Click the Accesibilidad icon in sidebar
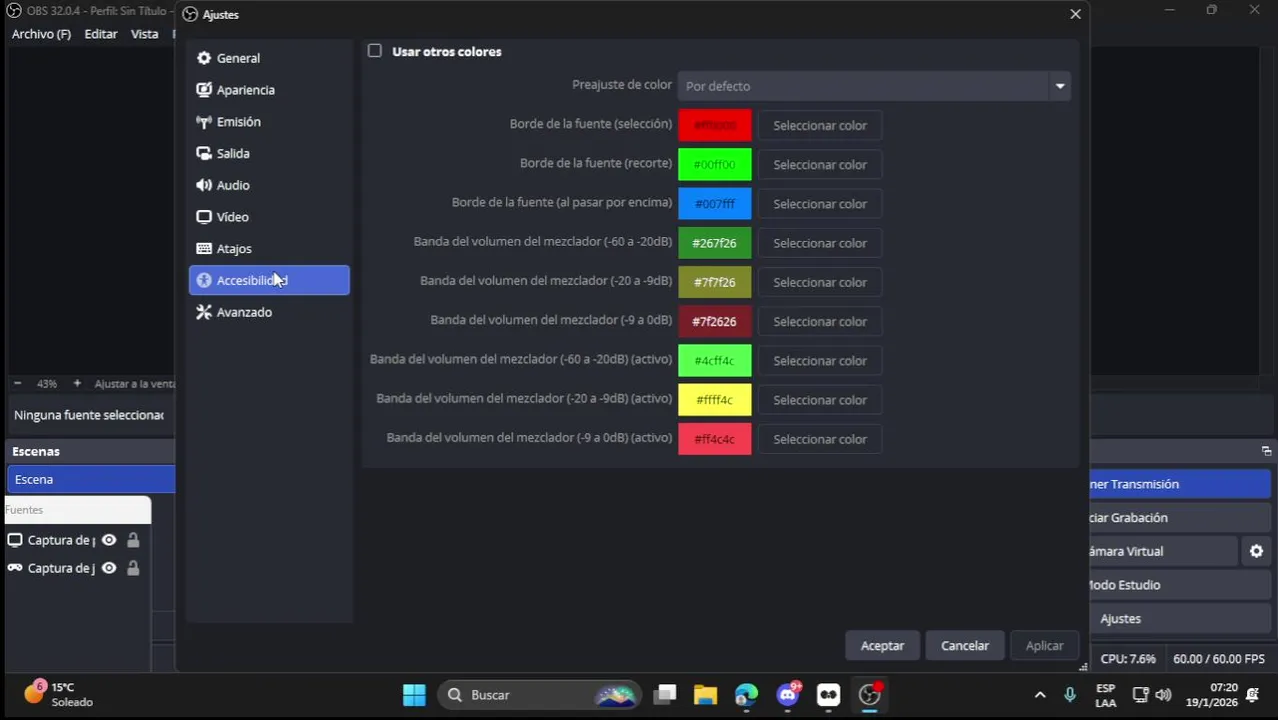The height and width of the screenshot is (720, 1278). (204, 281)
